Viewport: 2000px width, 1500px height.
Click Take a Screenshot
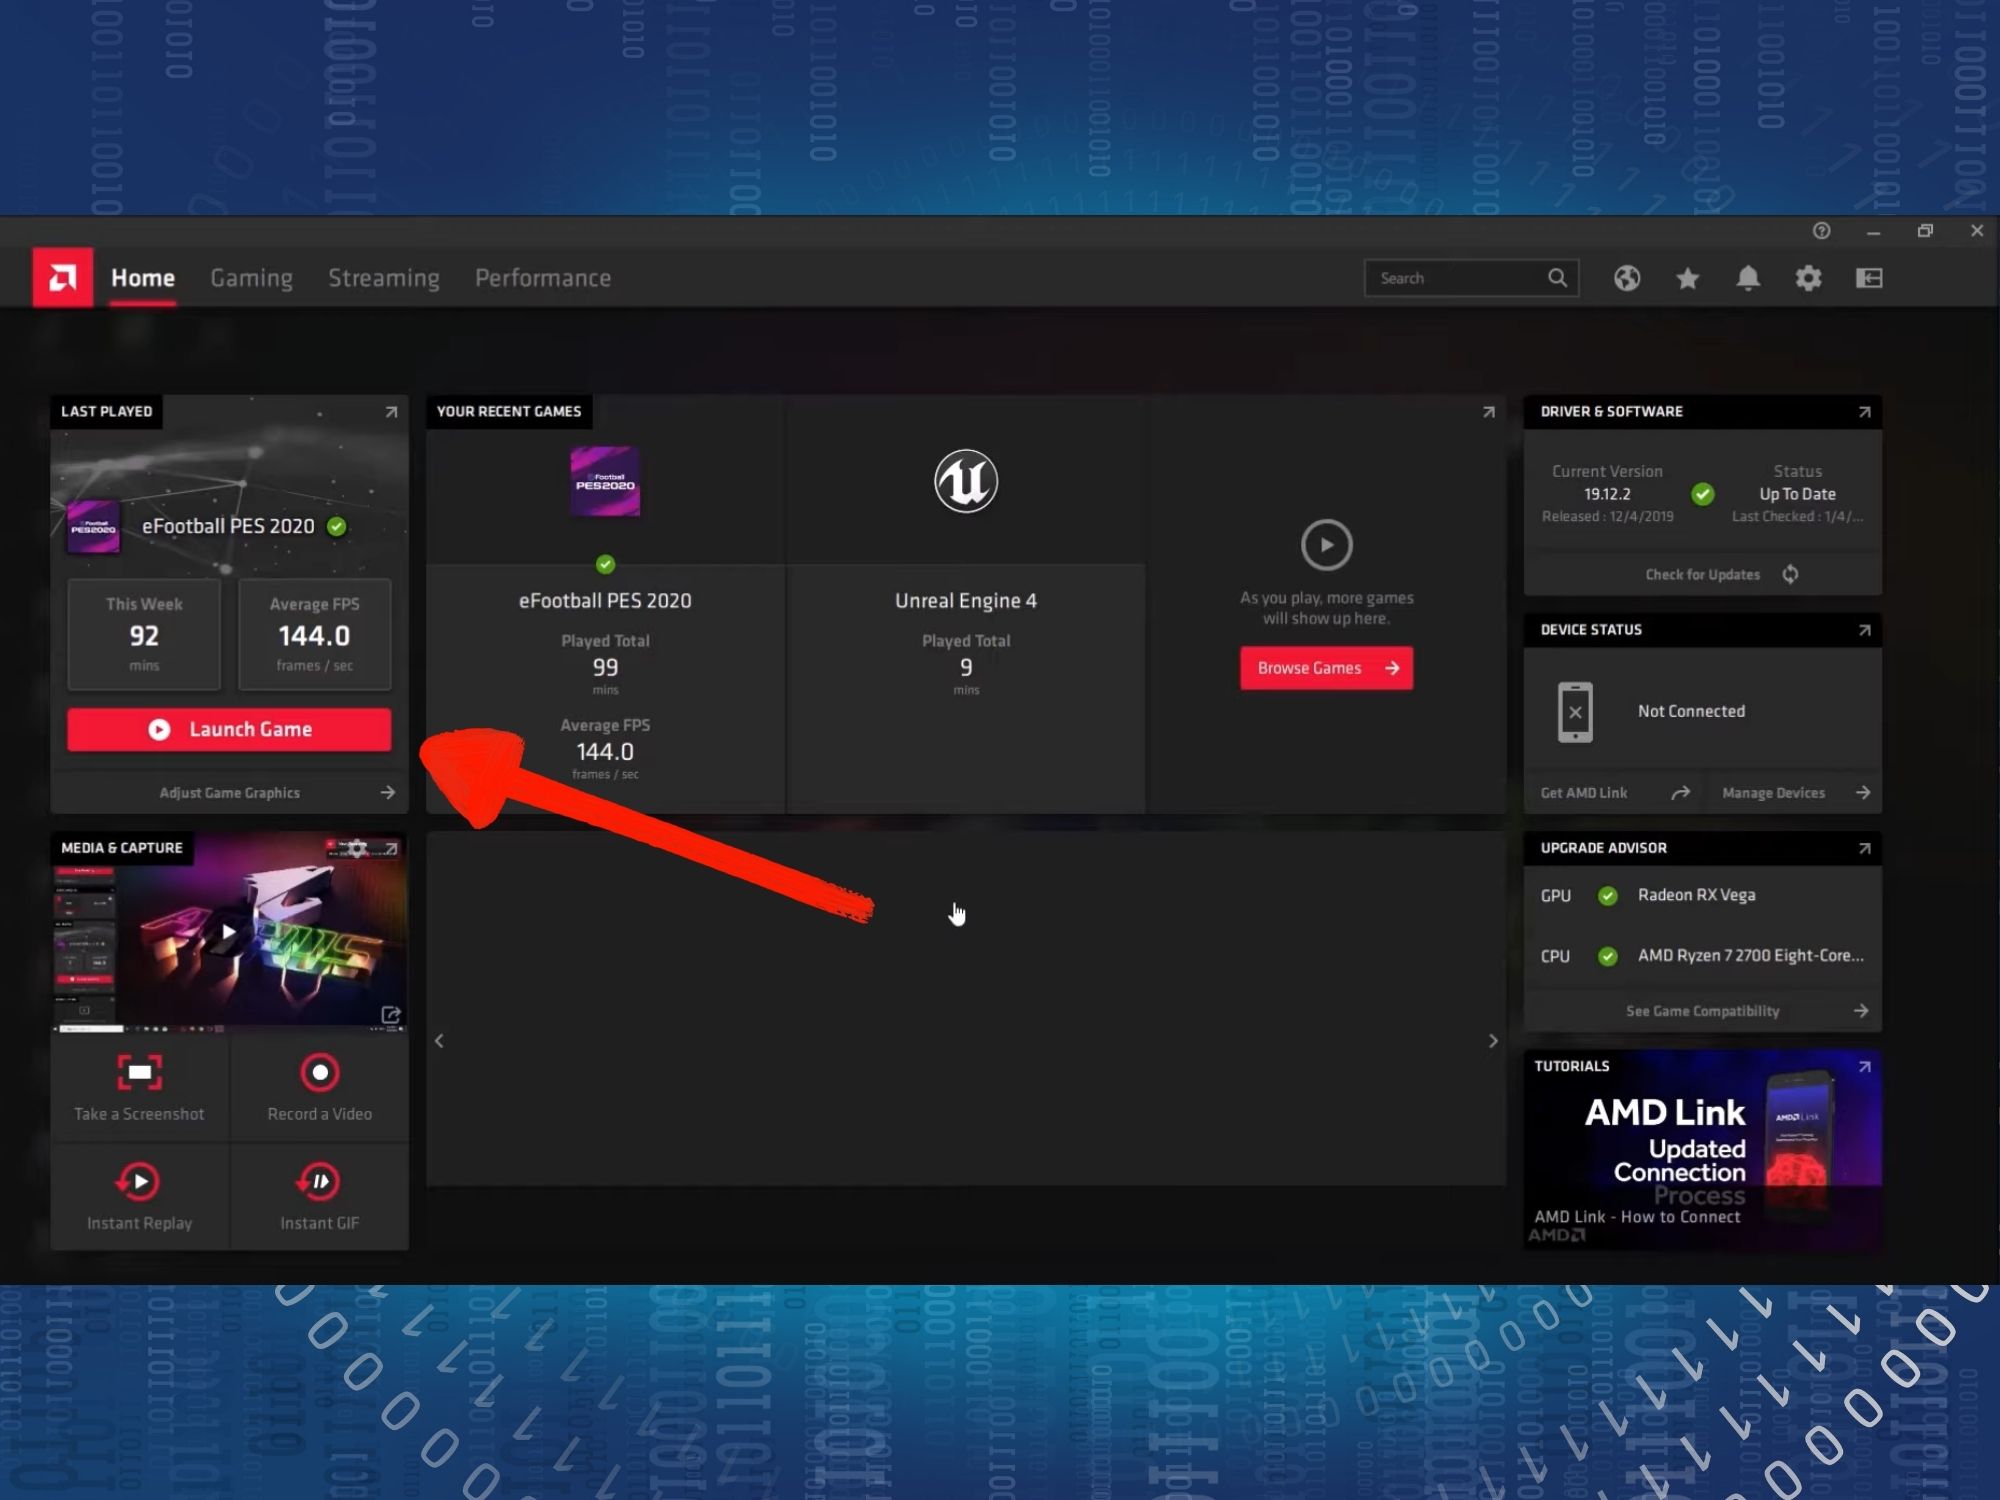pyautogui.click(x=139, y=1088)
